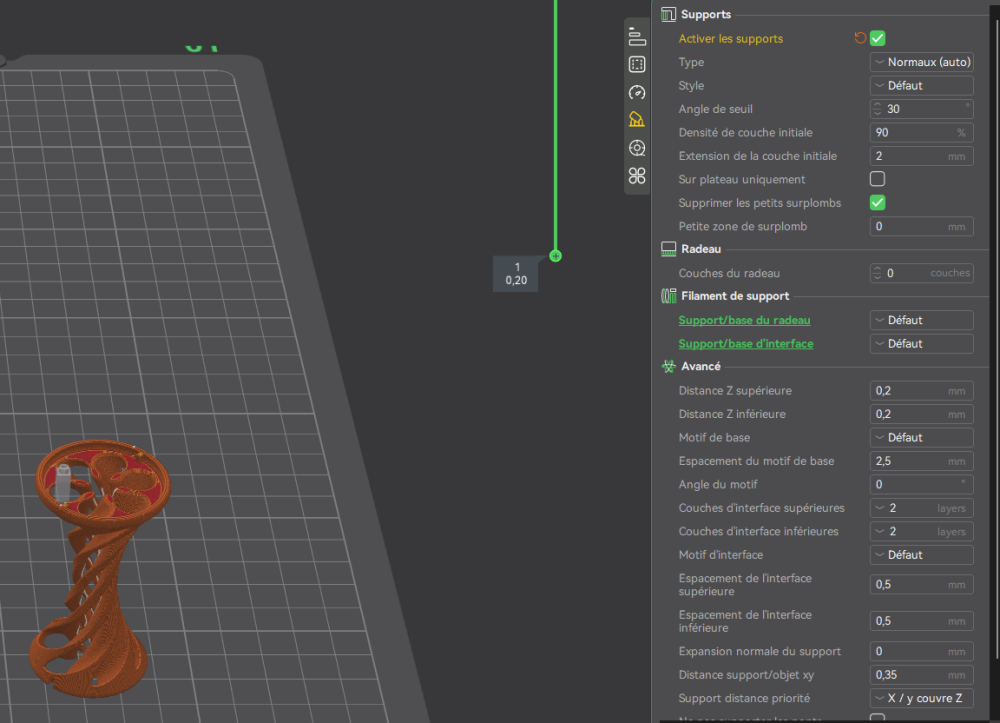This screenshot has height=723, width=1000.
Task: Click the layer label showing 1 and 0,20
Action: [x=515, y=274]
